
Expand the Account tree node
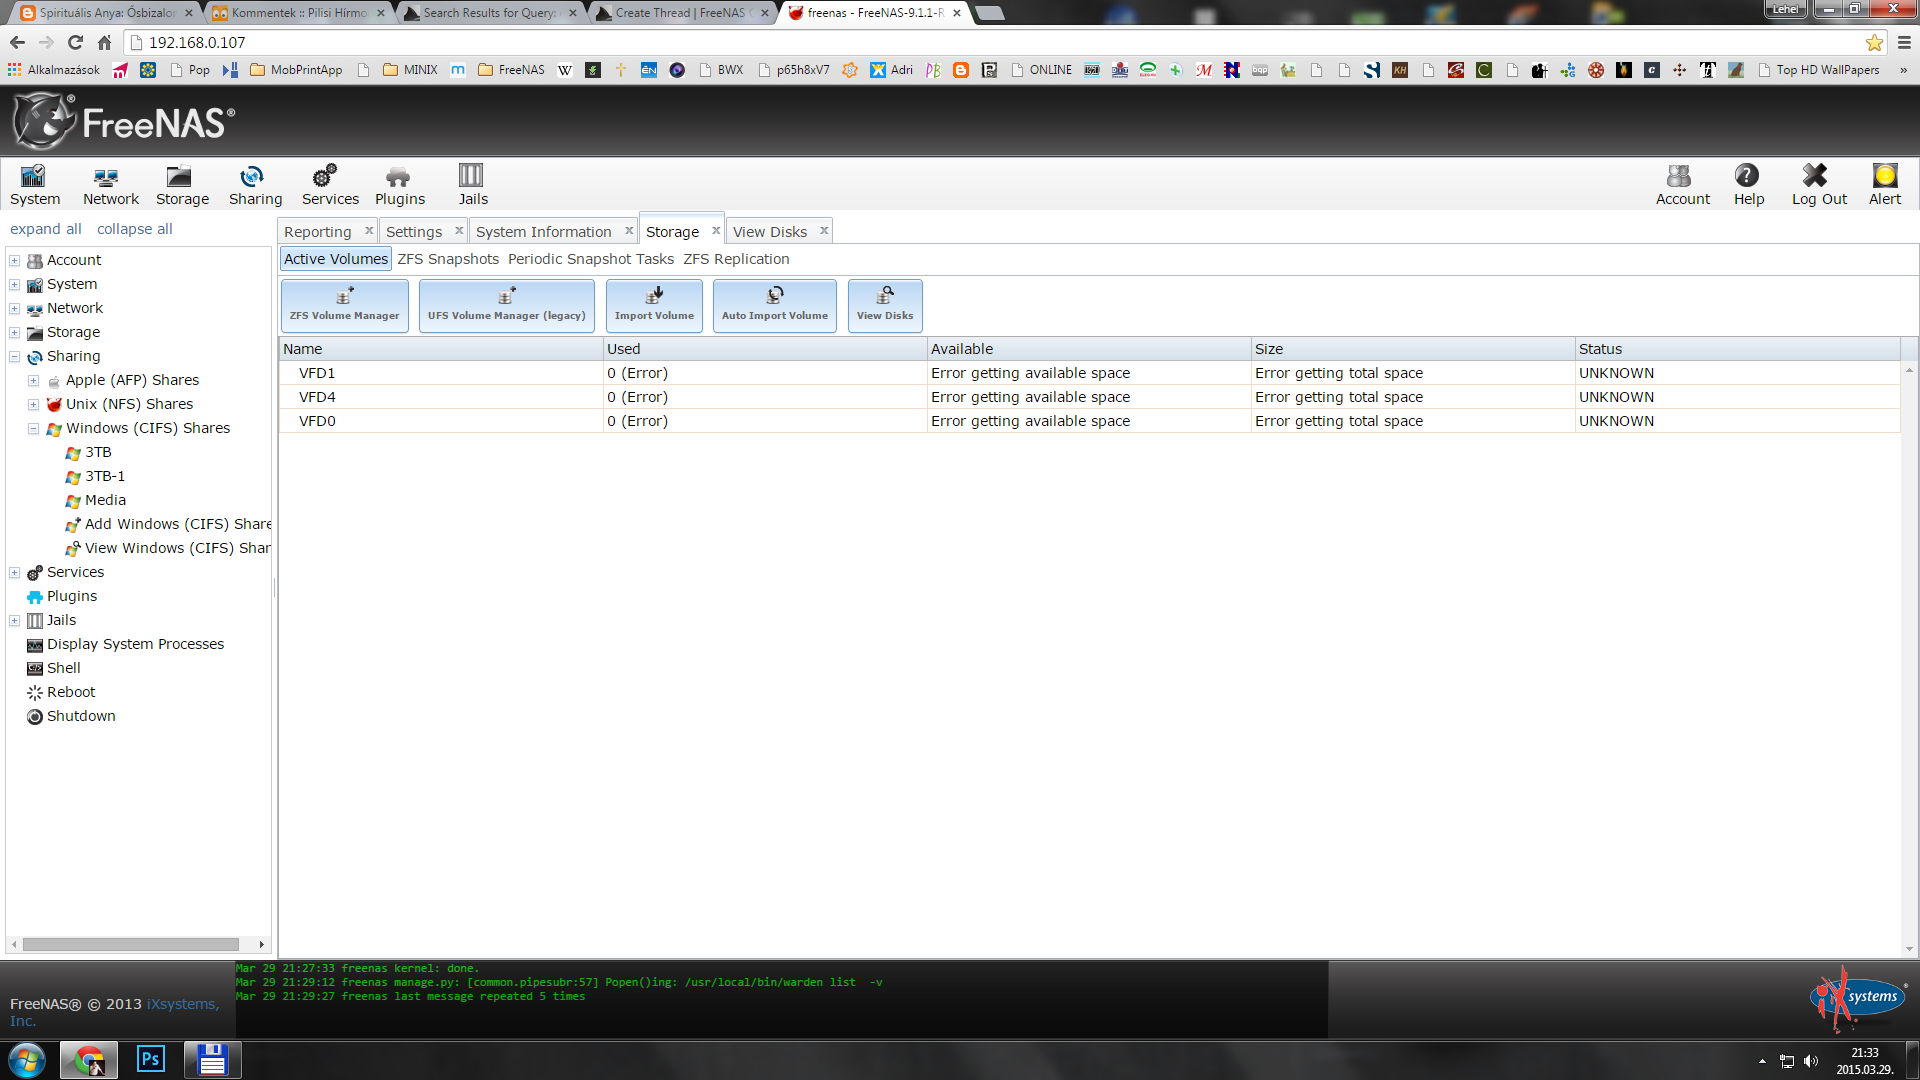(15, 260)
